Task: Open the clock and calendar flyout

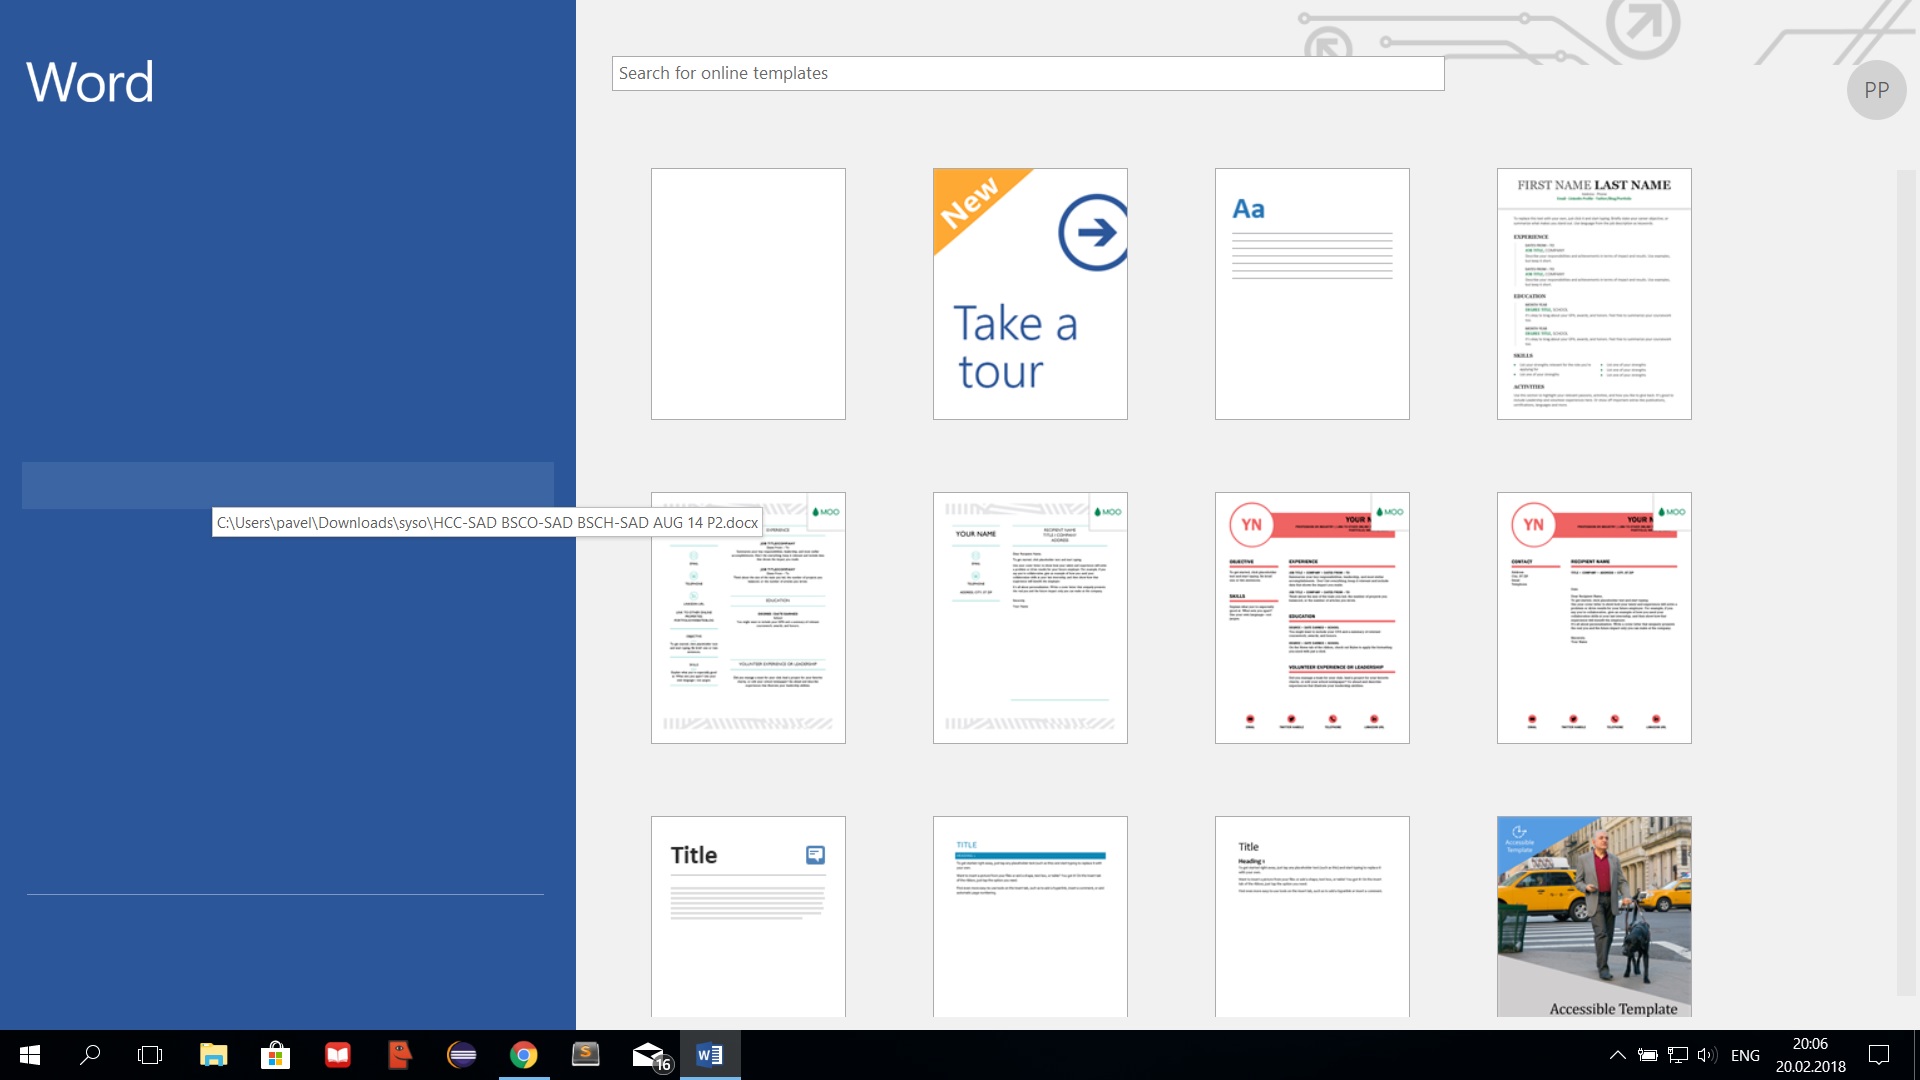Action: coord(1810,1055)
